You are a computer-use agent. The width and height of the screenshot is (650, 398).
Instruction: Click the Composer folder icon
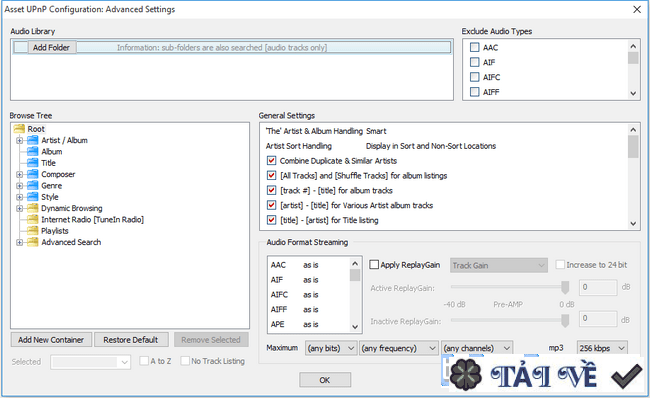click(x=33, y=174)
